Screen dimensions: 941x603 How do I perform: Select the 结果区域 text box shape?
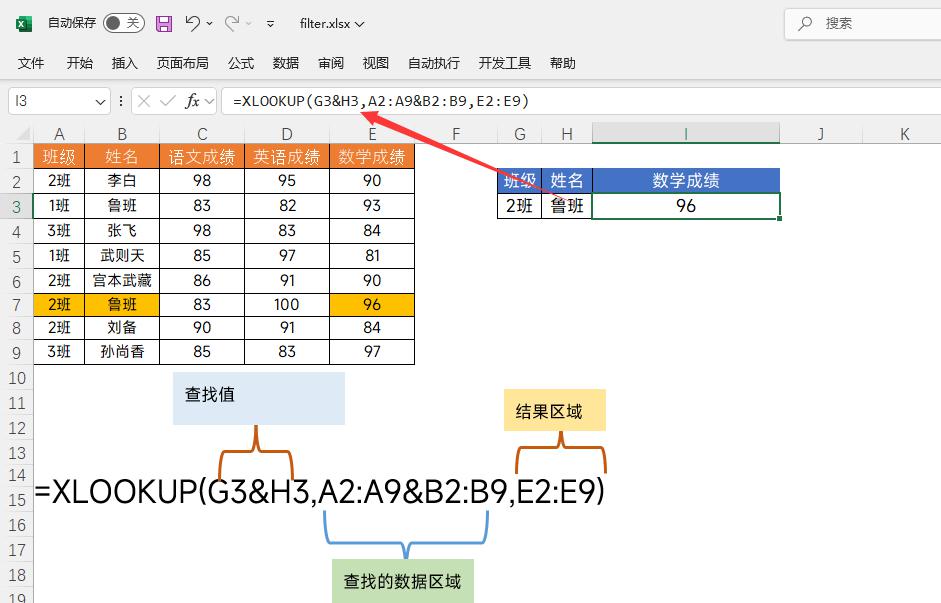pyautogui.click(x=555, y=410)
